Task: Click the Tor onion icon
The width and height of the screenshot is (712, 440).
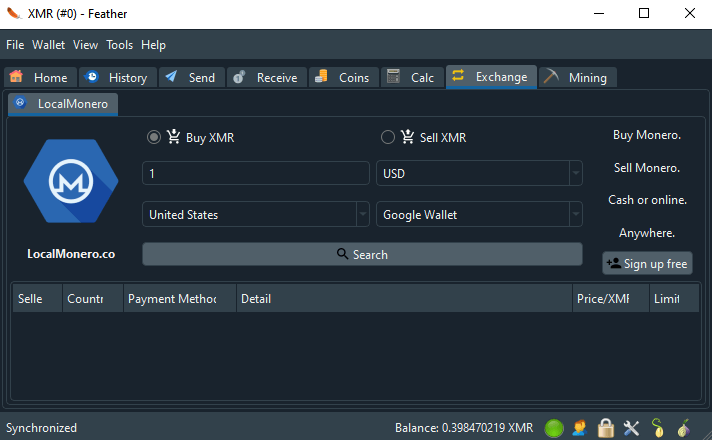Action: (x=684, y=428)
